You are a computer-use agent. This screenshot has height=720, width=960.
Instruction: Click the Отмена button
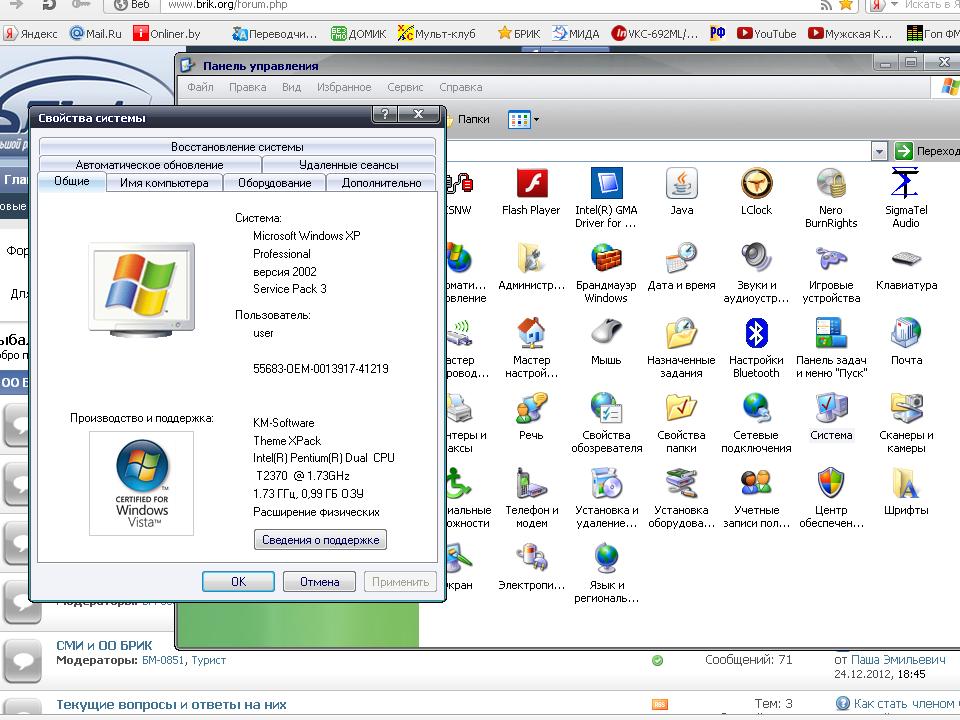point(319,581)
